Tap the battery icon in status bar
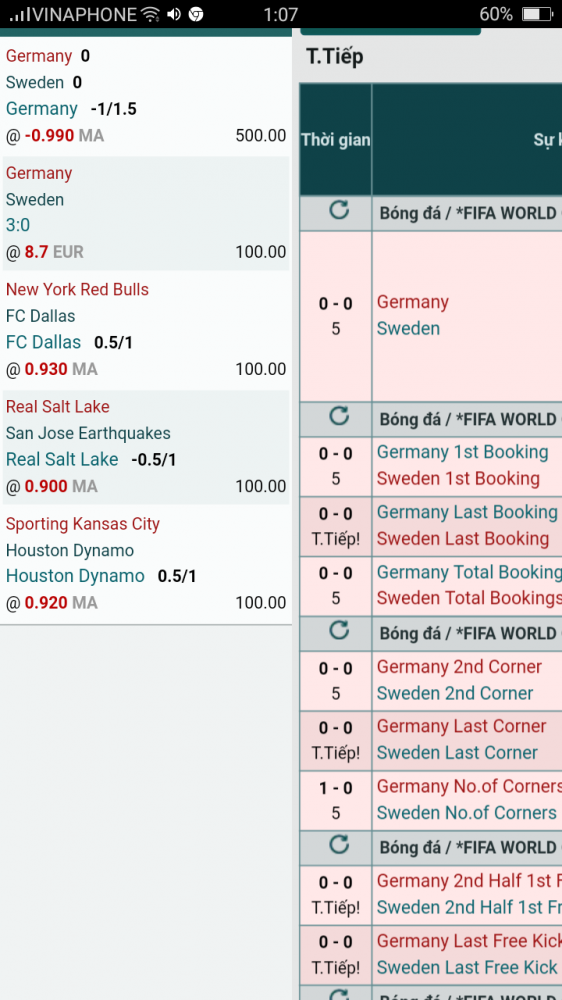 [536, 14]
